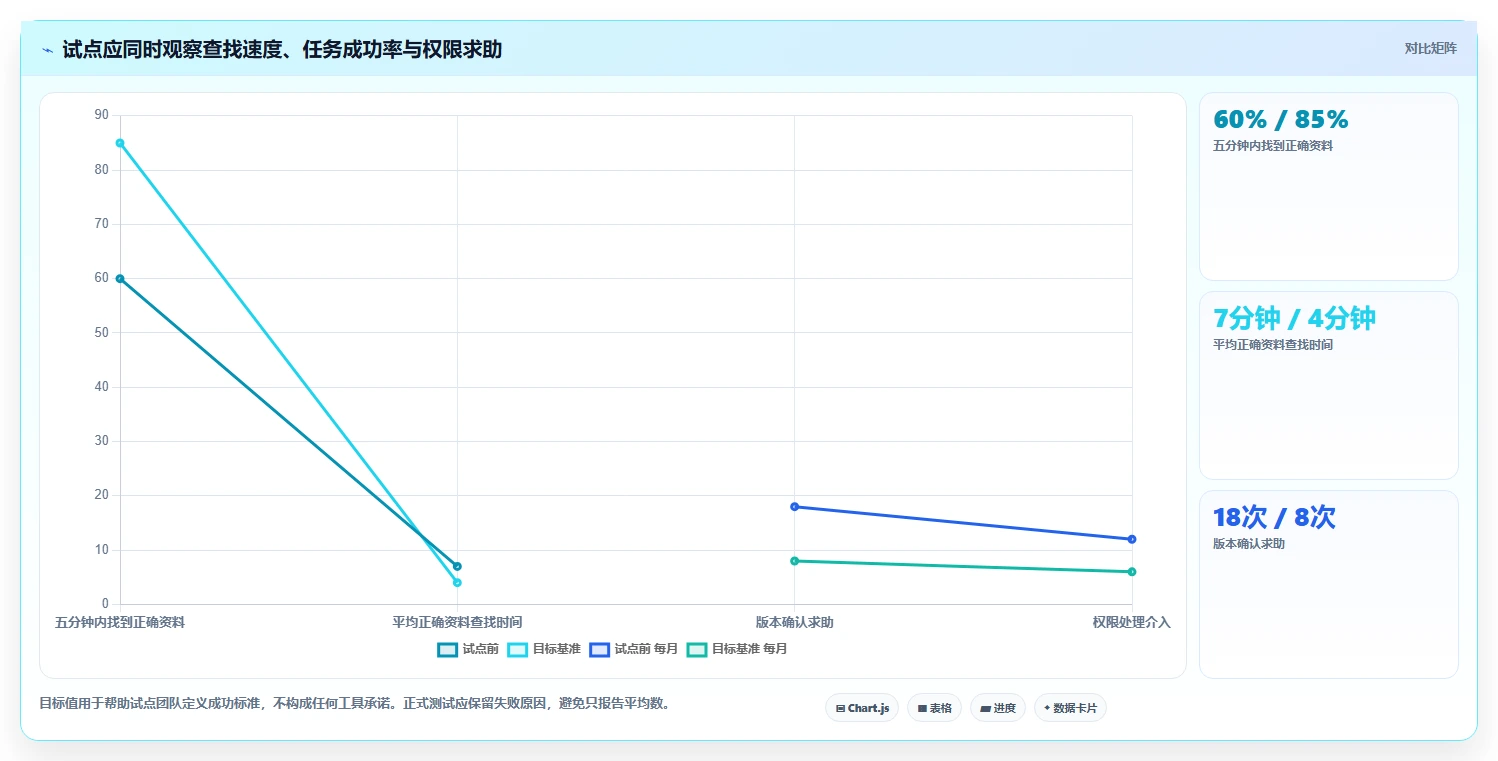Toggle the 试点前 legend item

[x=468, y=649]
